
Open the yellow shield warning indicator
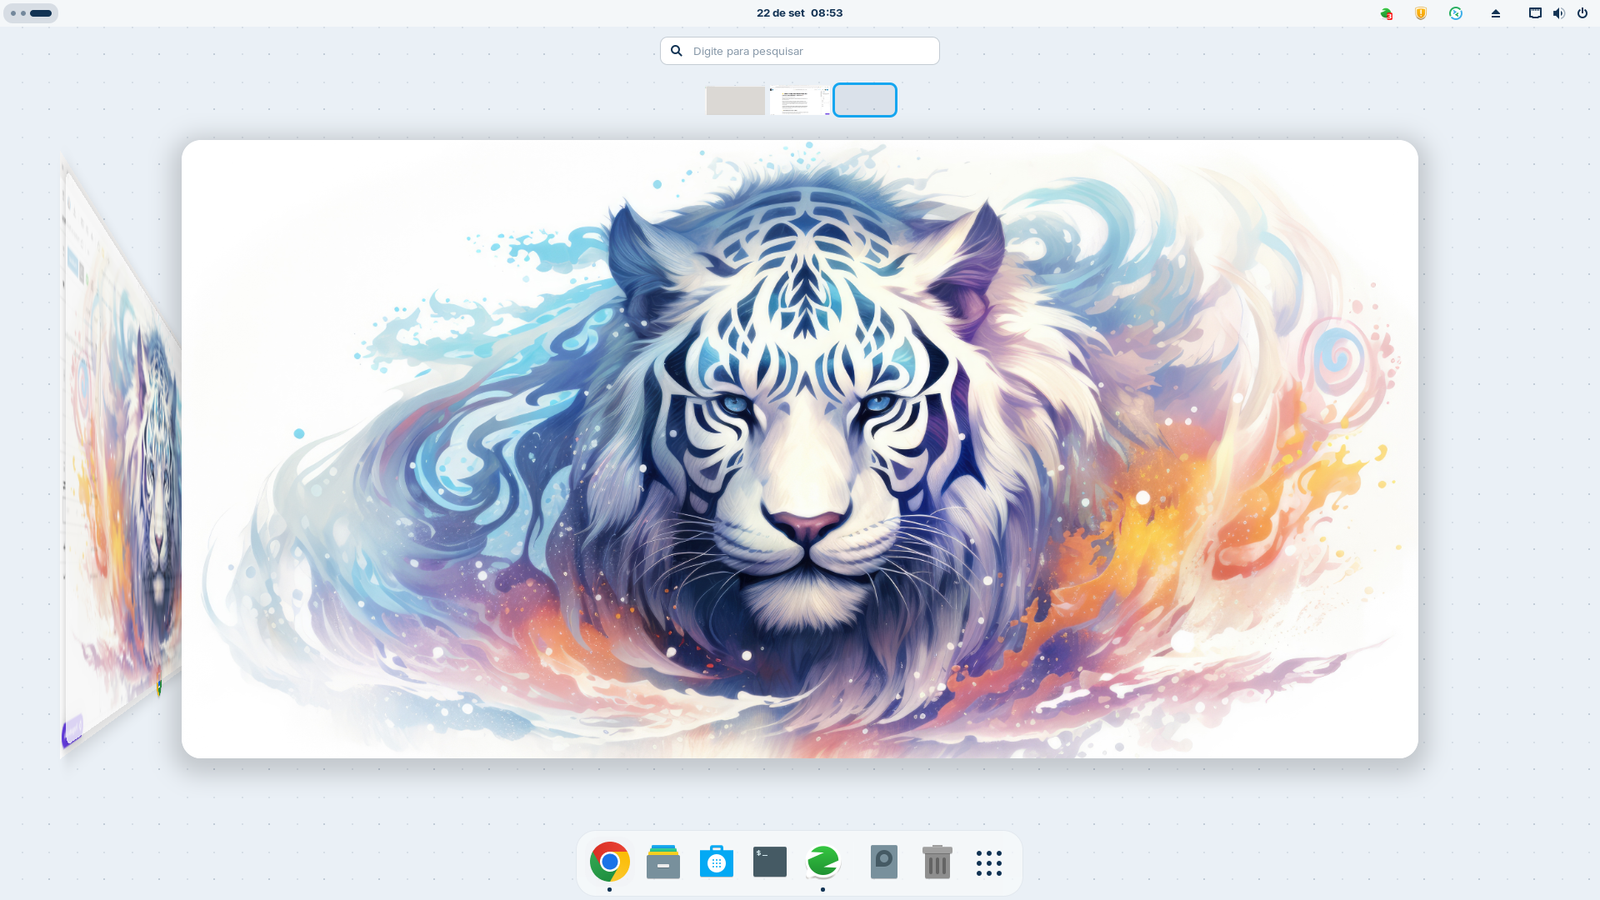click(x=1421, y=13)
